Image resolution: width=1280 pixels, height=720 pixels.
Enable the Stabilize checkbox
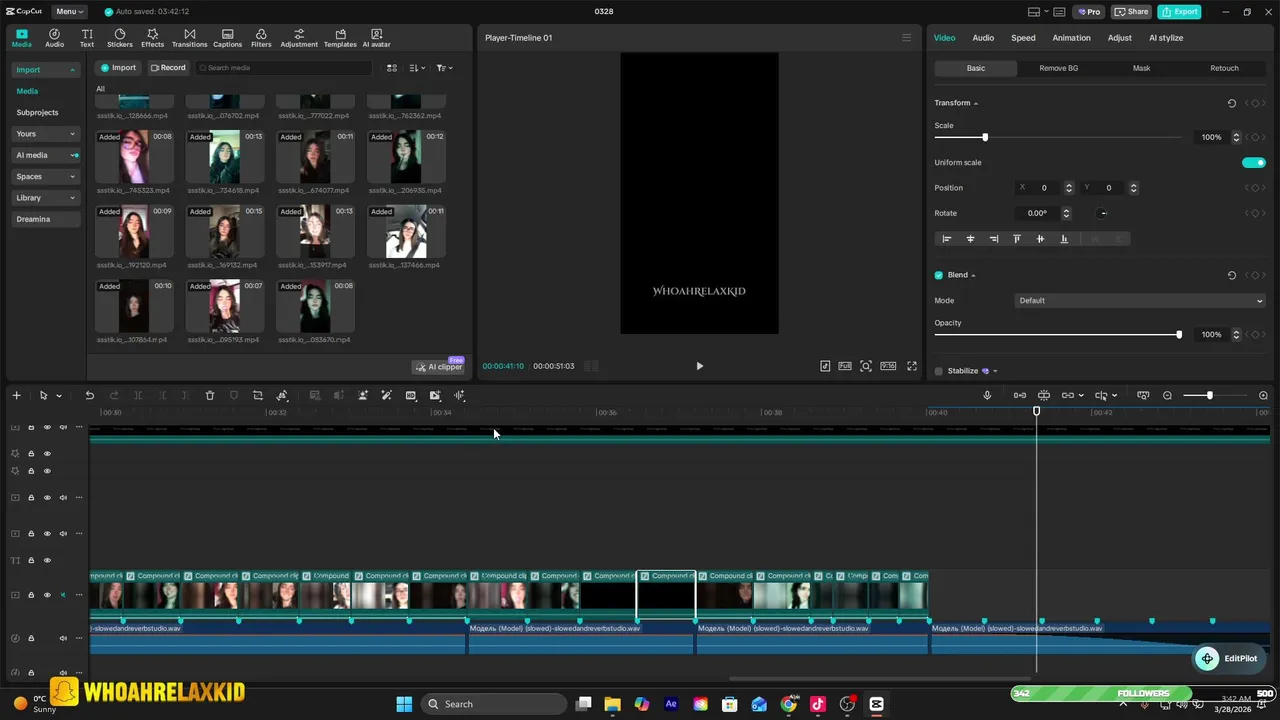tap(938, 371)
